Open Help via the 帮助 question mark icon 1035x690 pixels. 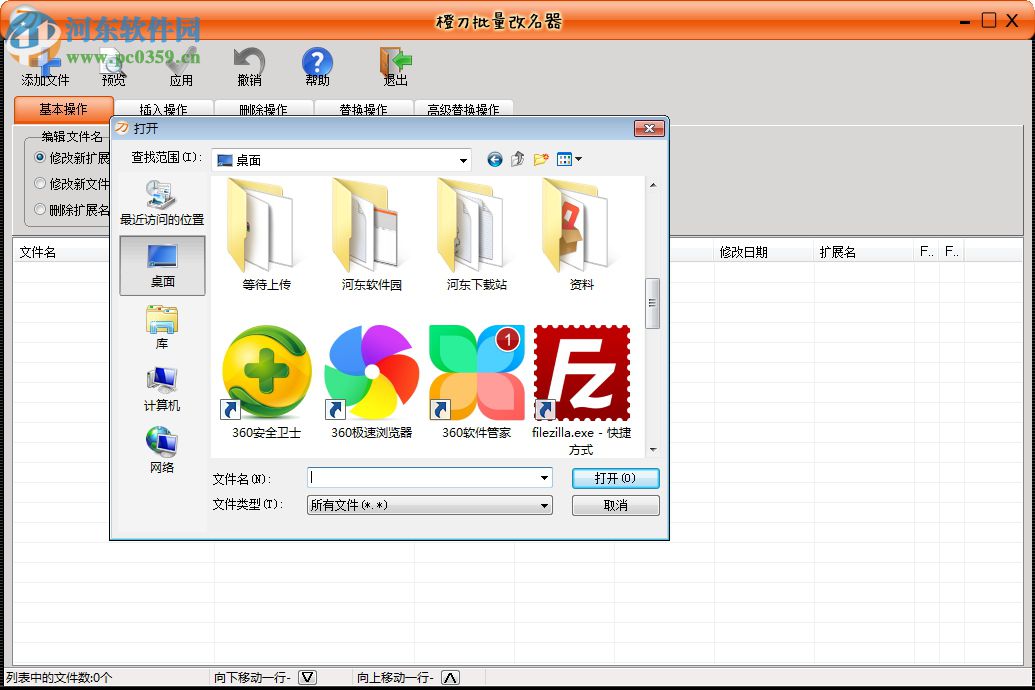316,62
